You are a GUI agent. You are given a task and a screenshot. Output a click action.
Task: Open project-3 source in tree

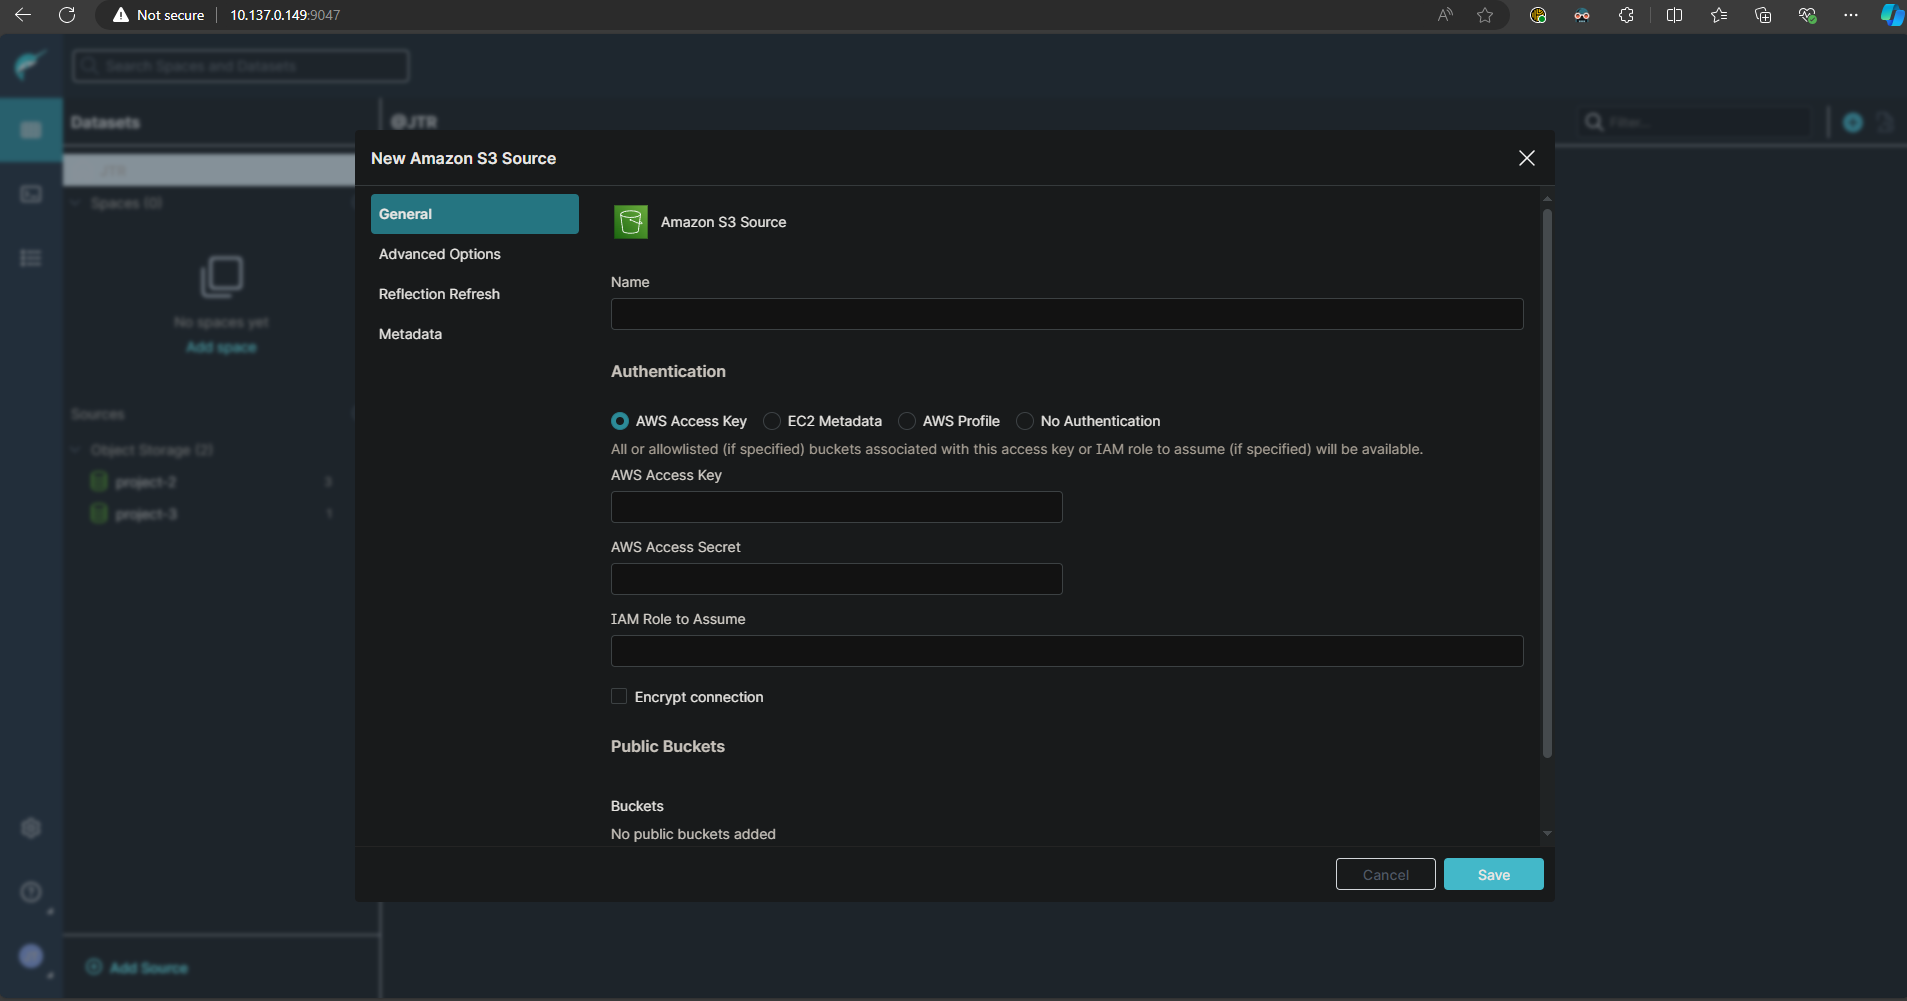pyautogui.click(x=146, y=514)
